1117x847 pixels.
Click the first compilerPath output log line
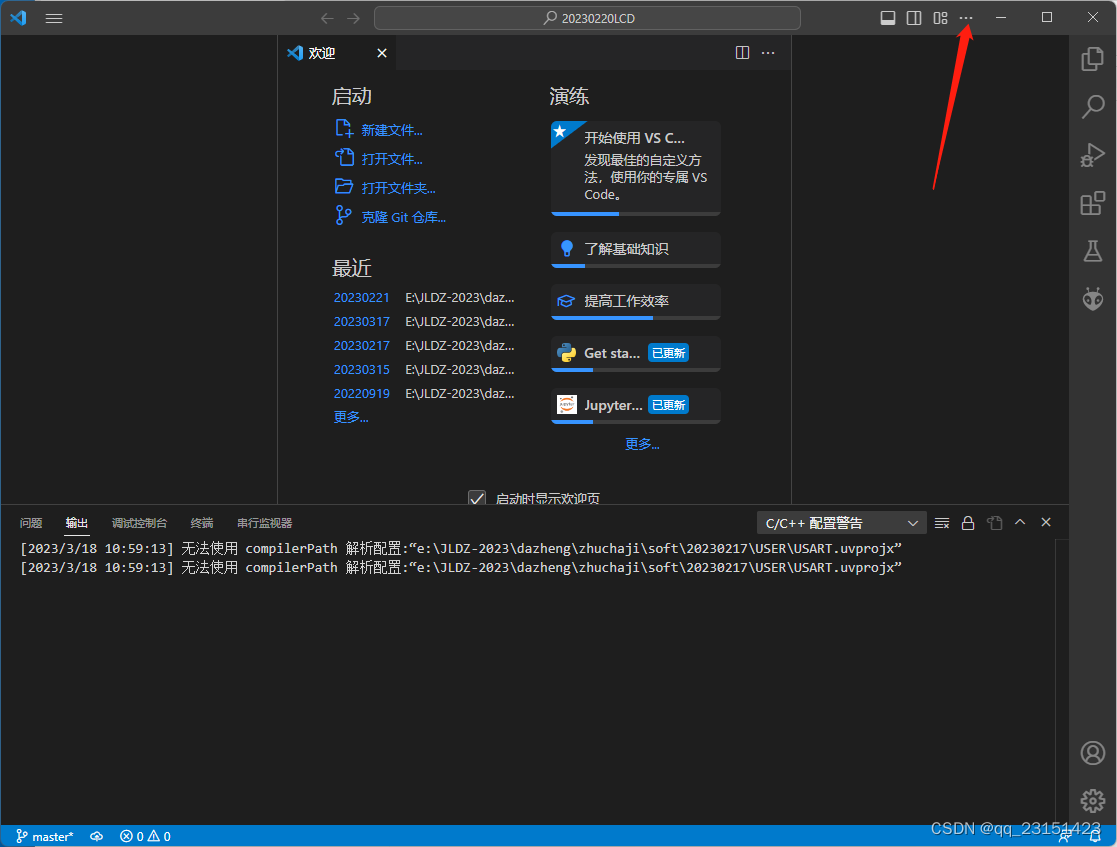[x=461, y=549]
